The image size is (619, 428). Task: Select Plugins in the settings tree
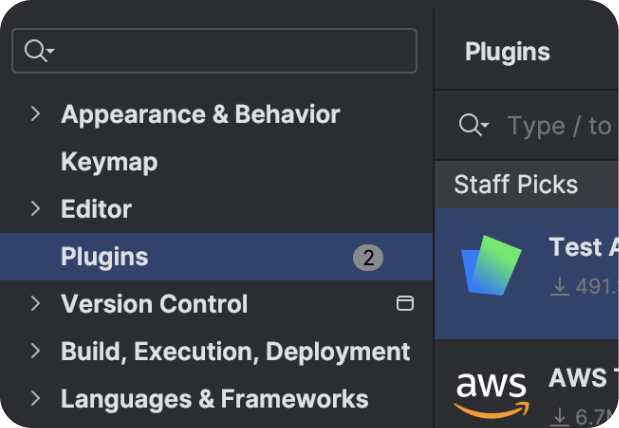pos(216,257)
